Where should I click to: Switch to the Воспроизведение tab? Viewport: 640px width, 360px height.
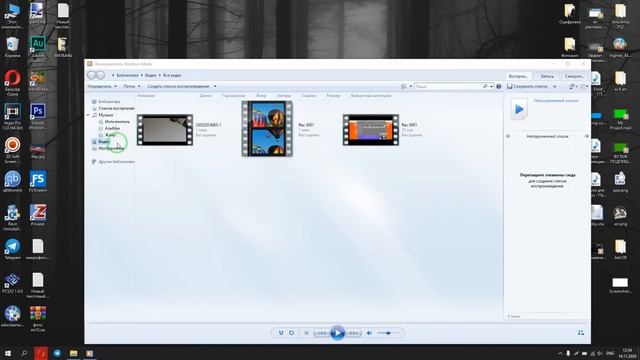pos(518,76)
